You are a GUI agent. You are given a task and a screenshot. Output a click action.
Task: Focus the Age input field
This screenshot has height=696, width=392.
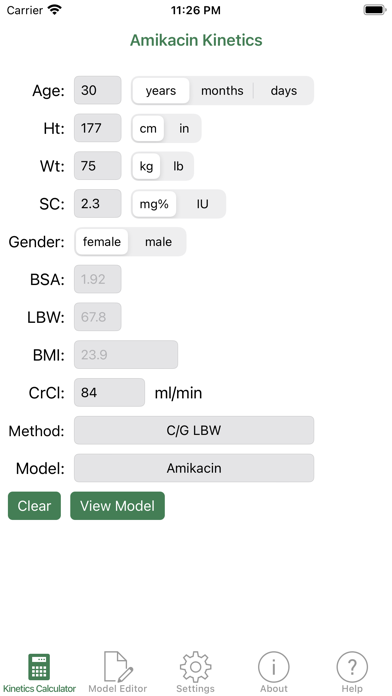98,90
